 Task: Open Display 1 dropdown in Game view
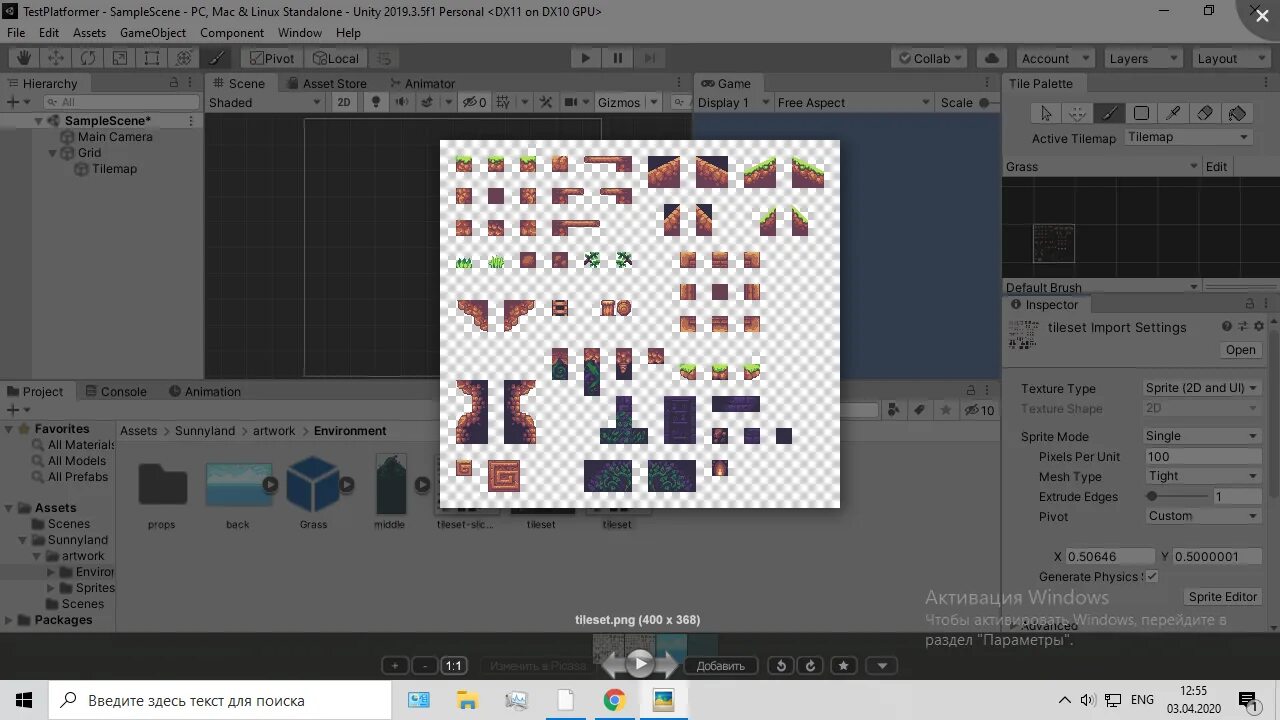point(734,102)
